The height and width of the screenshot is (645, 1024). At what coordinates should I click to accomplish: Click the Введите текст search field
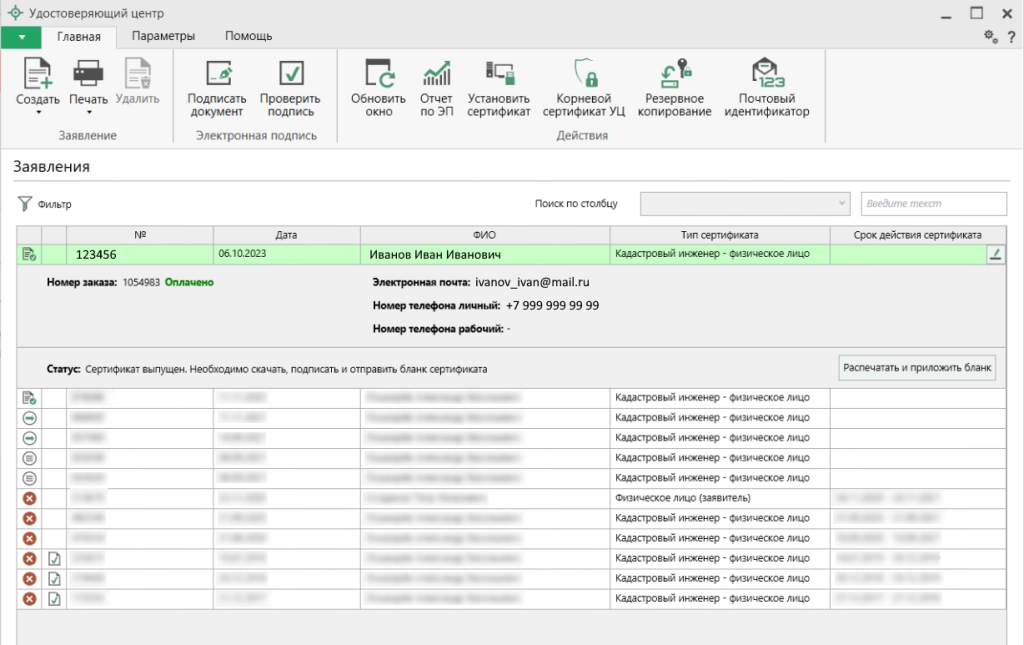tap(932, 204)
